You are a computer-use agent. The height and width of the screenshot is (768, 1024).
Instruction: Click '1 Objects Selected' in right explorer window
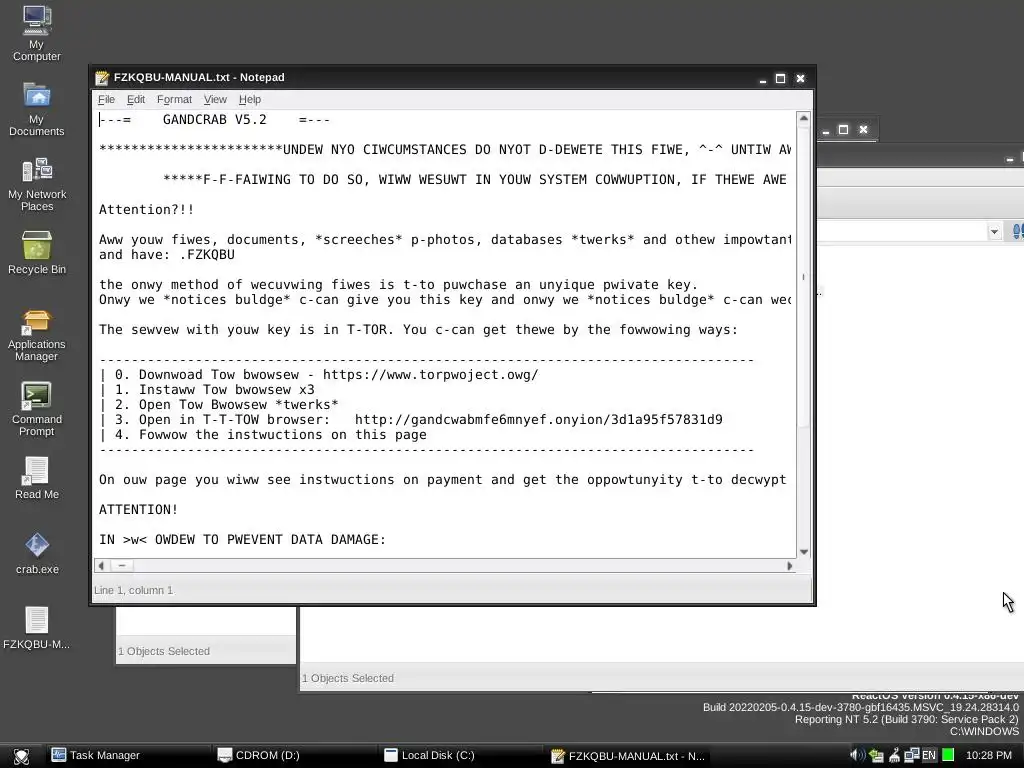[348, 679]
